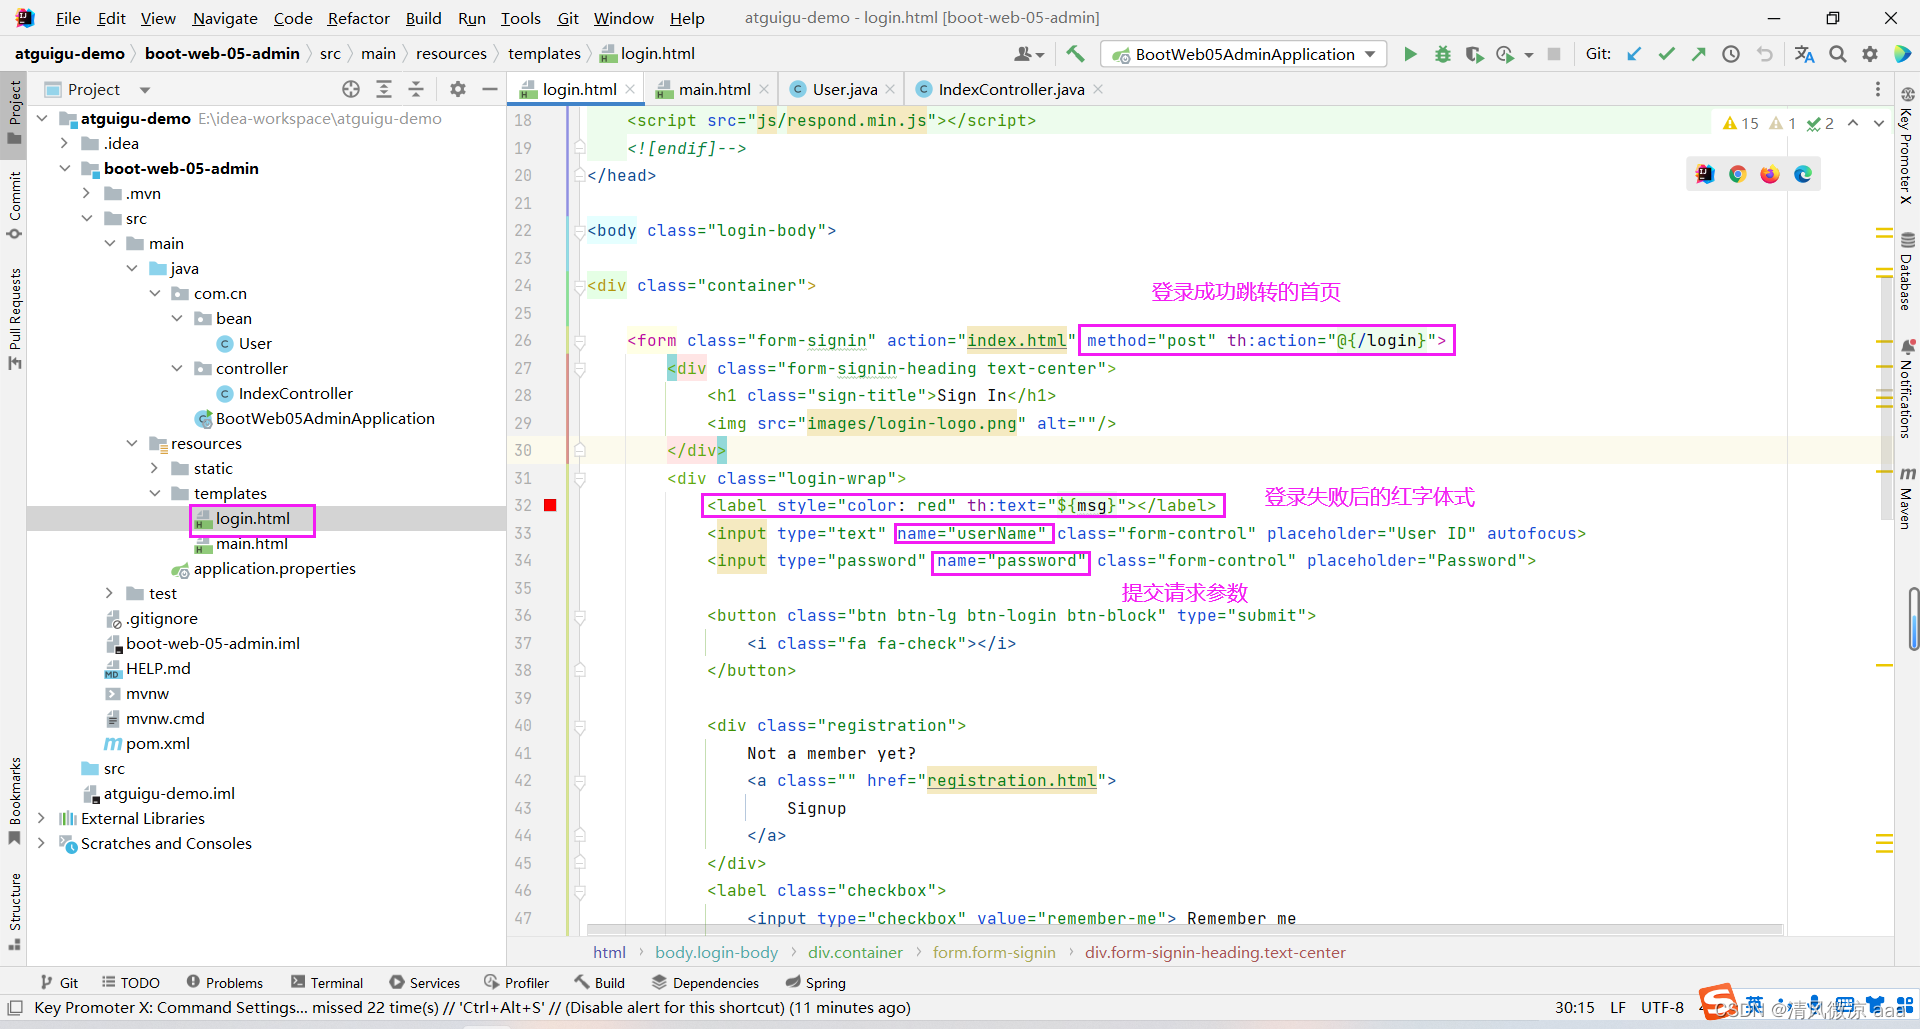Screen dimensions: 1920x1029
Task: Open the Terminal tool window
Action: [327, 982]
